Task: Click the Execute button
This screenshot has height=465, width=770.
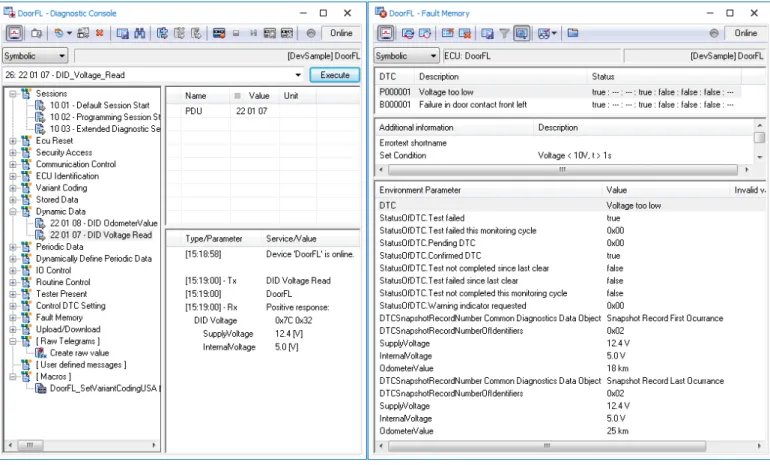Action: [x=335, y=75]
